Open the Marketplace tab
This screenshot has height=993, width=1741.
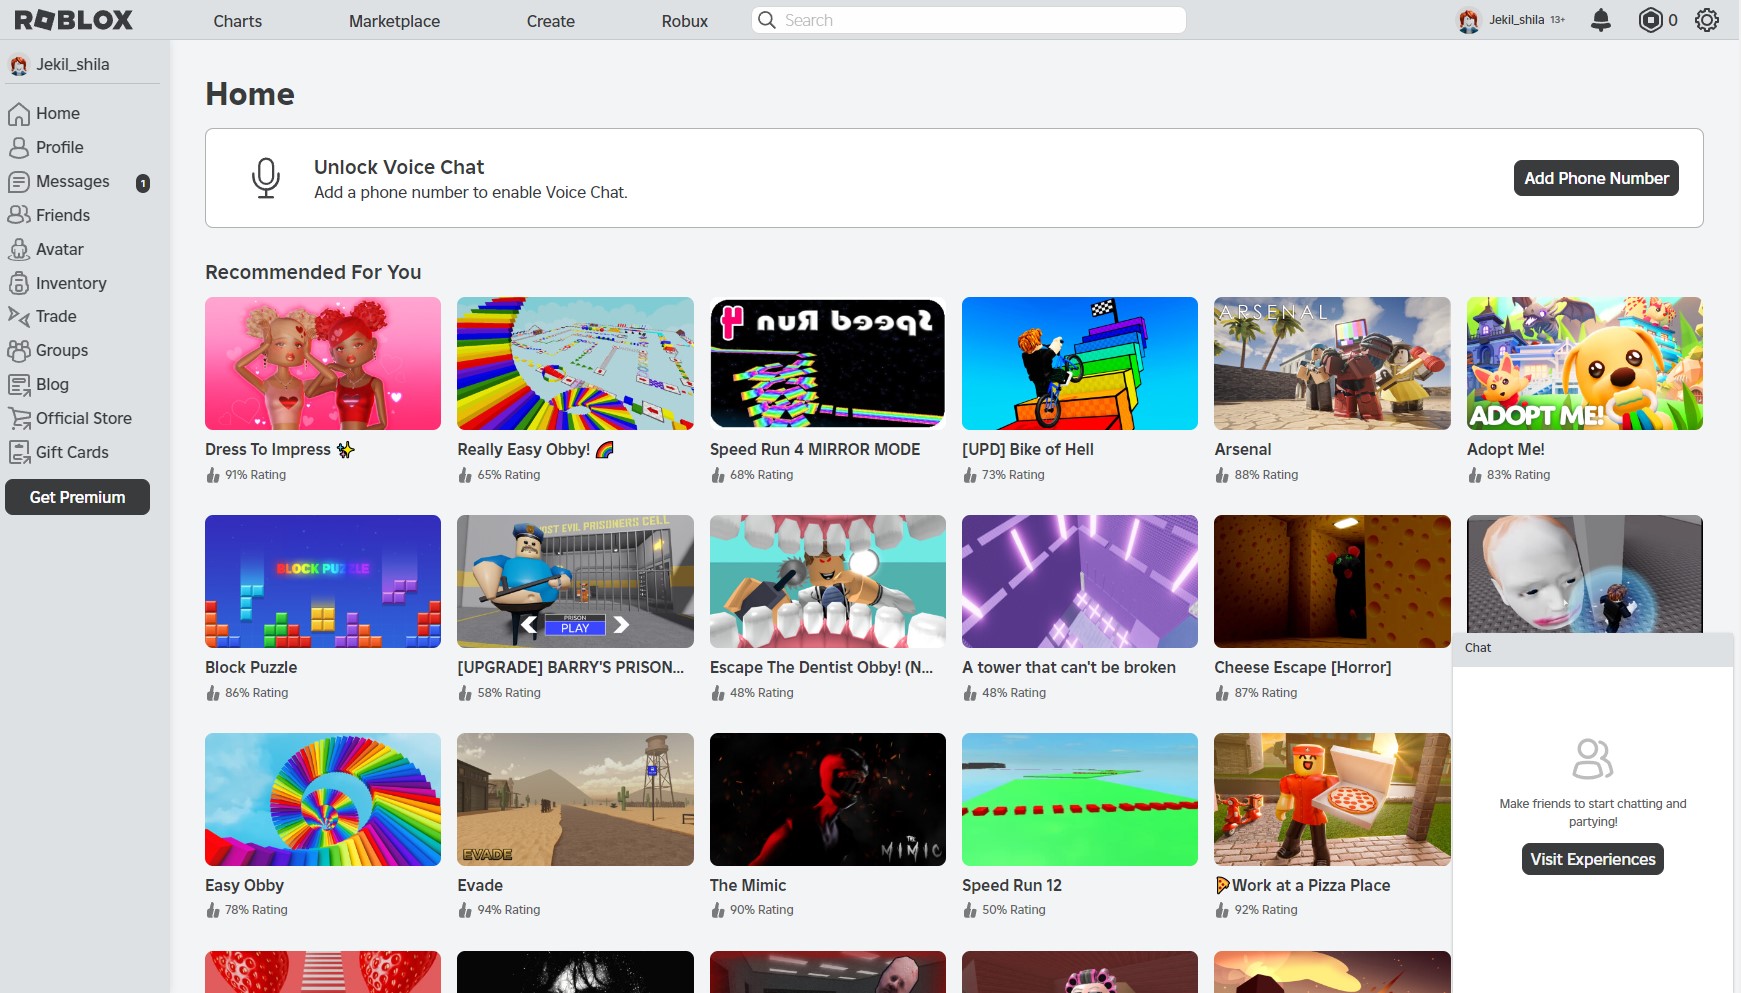(394, 21)
